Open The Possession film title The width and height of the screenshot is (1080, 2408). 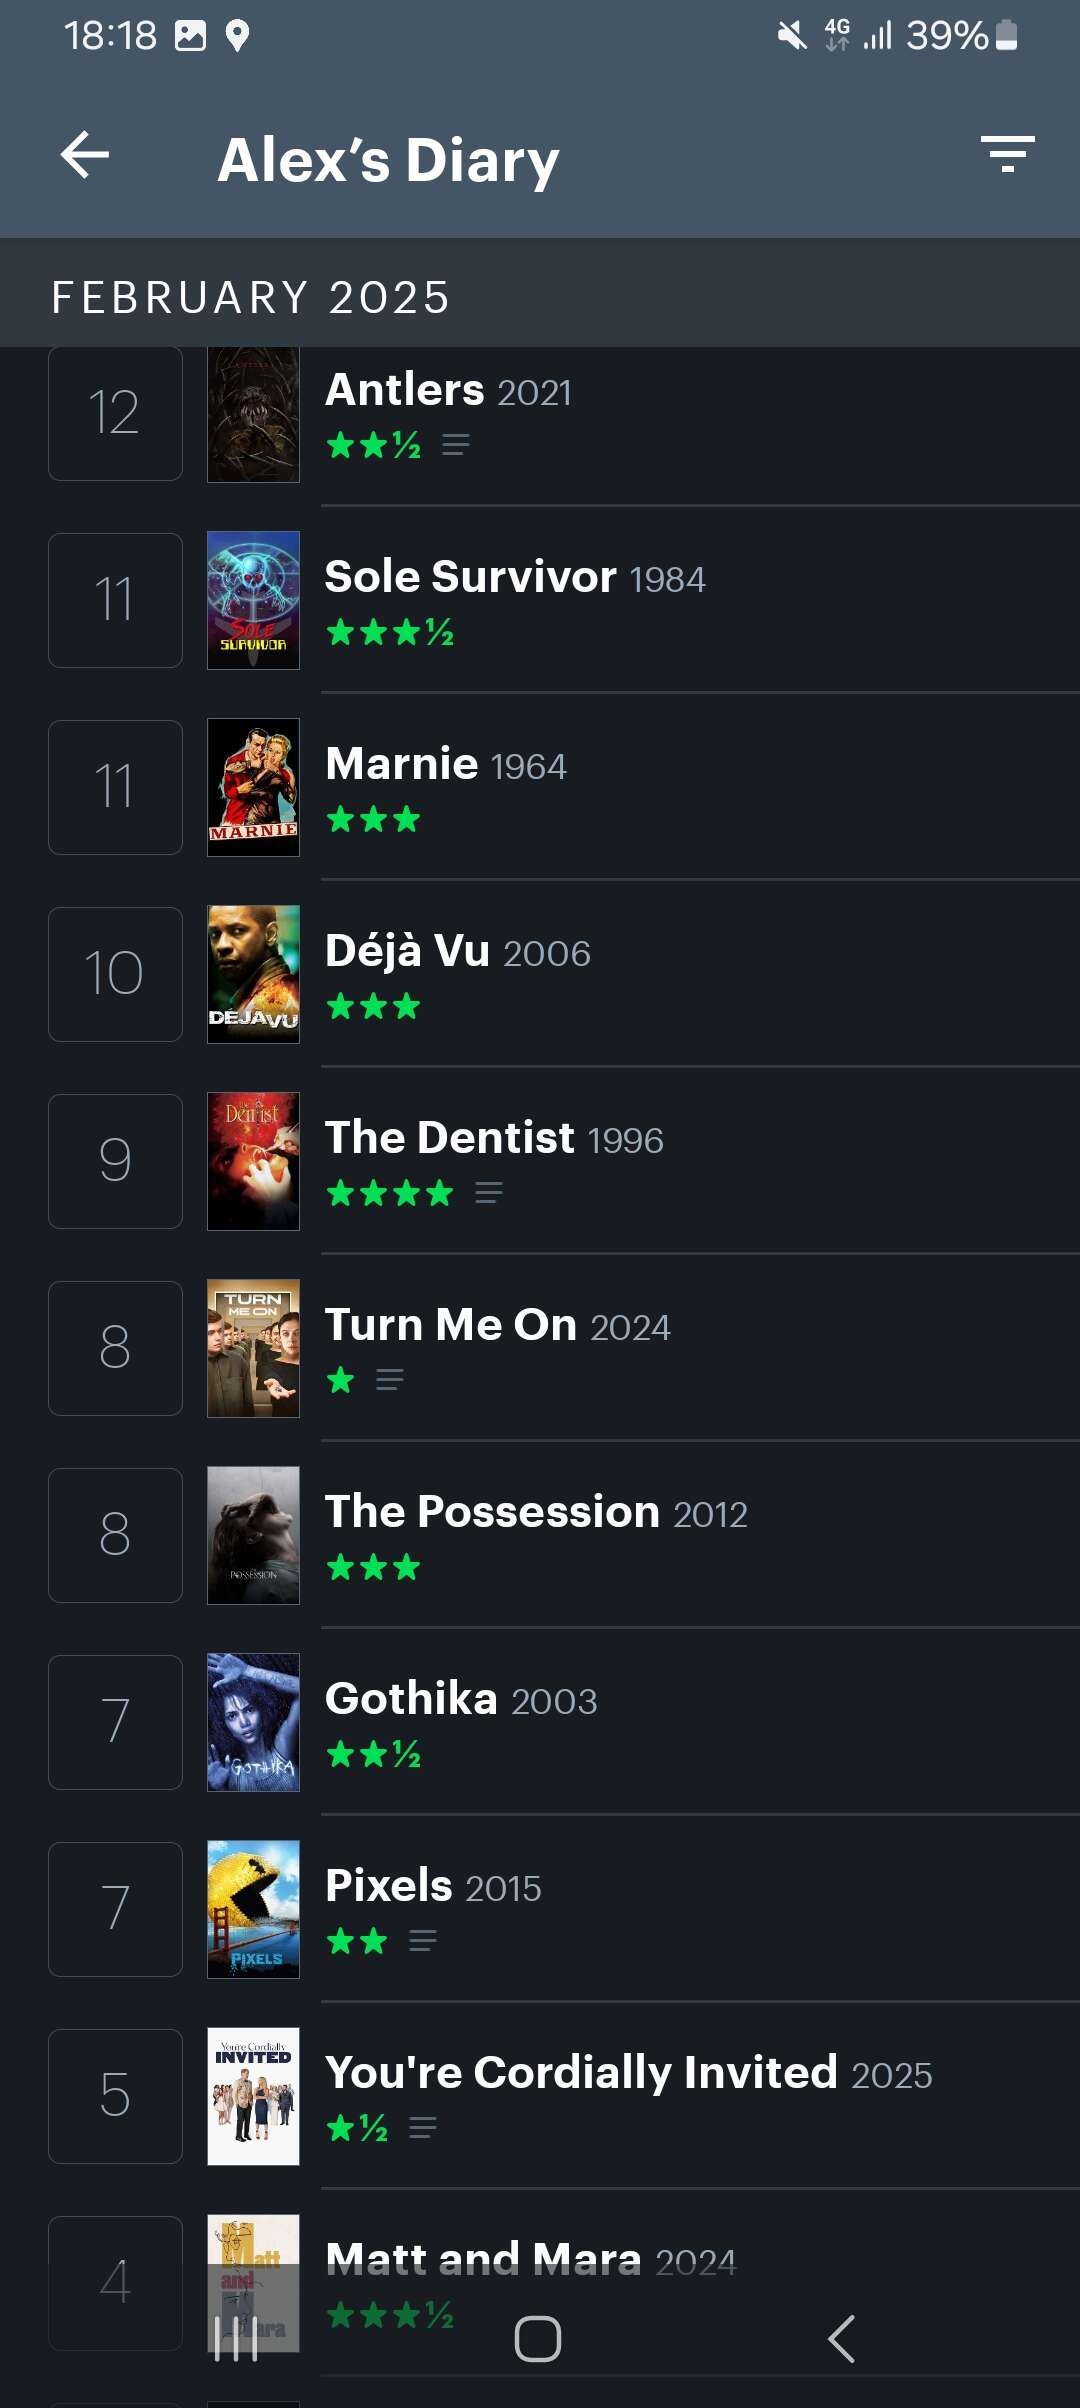(x=492, y=1512)
